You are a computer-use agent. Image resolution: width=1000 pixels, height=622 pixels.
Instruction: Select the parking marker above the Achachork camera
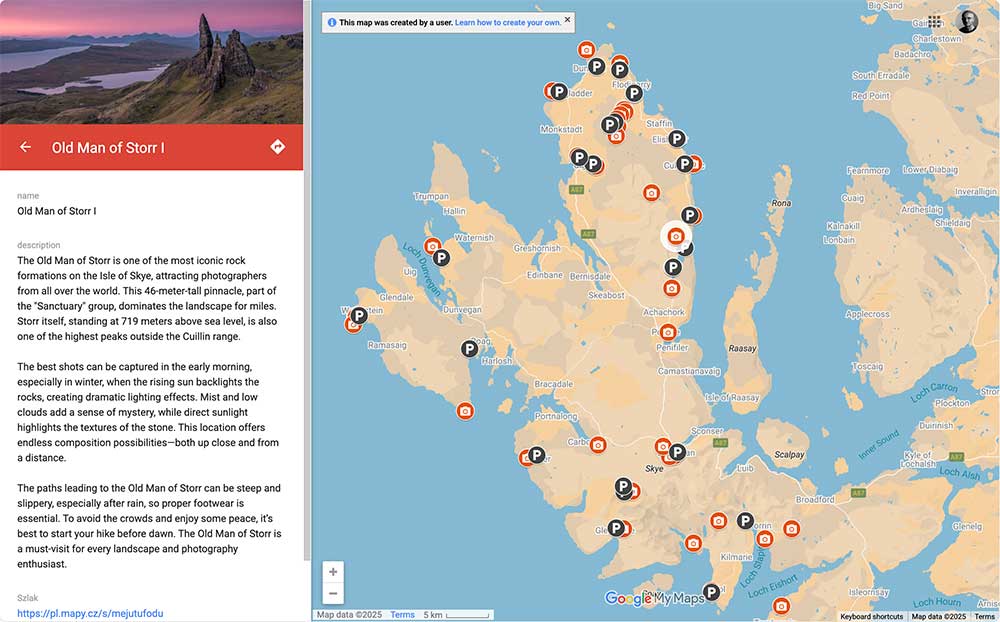673,267
